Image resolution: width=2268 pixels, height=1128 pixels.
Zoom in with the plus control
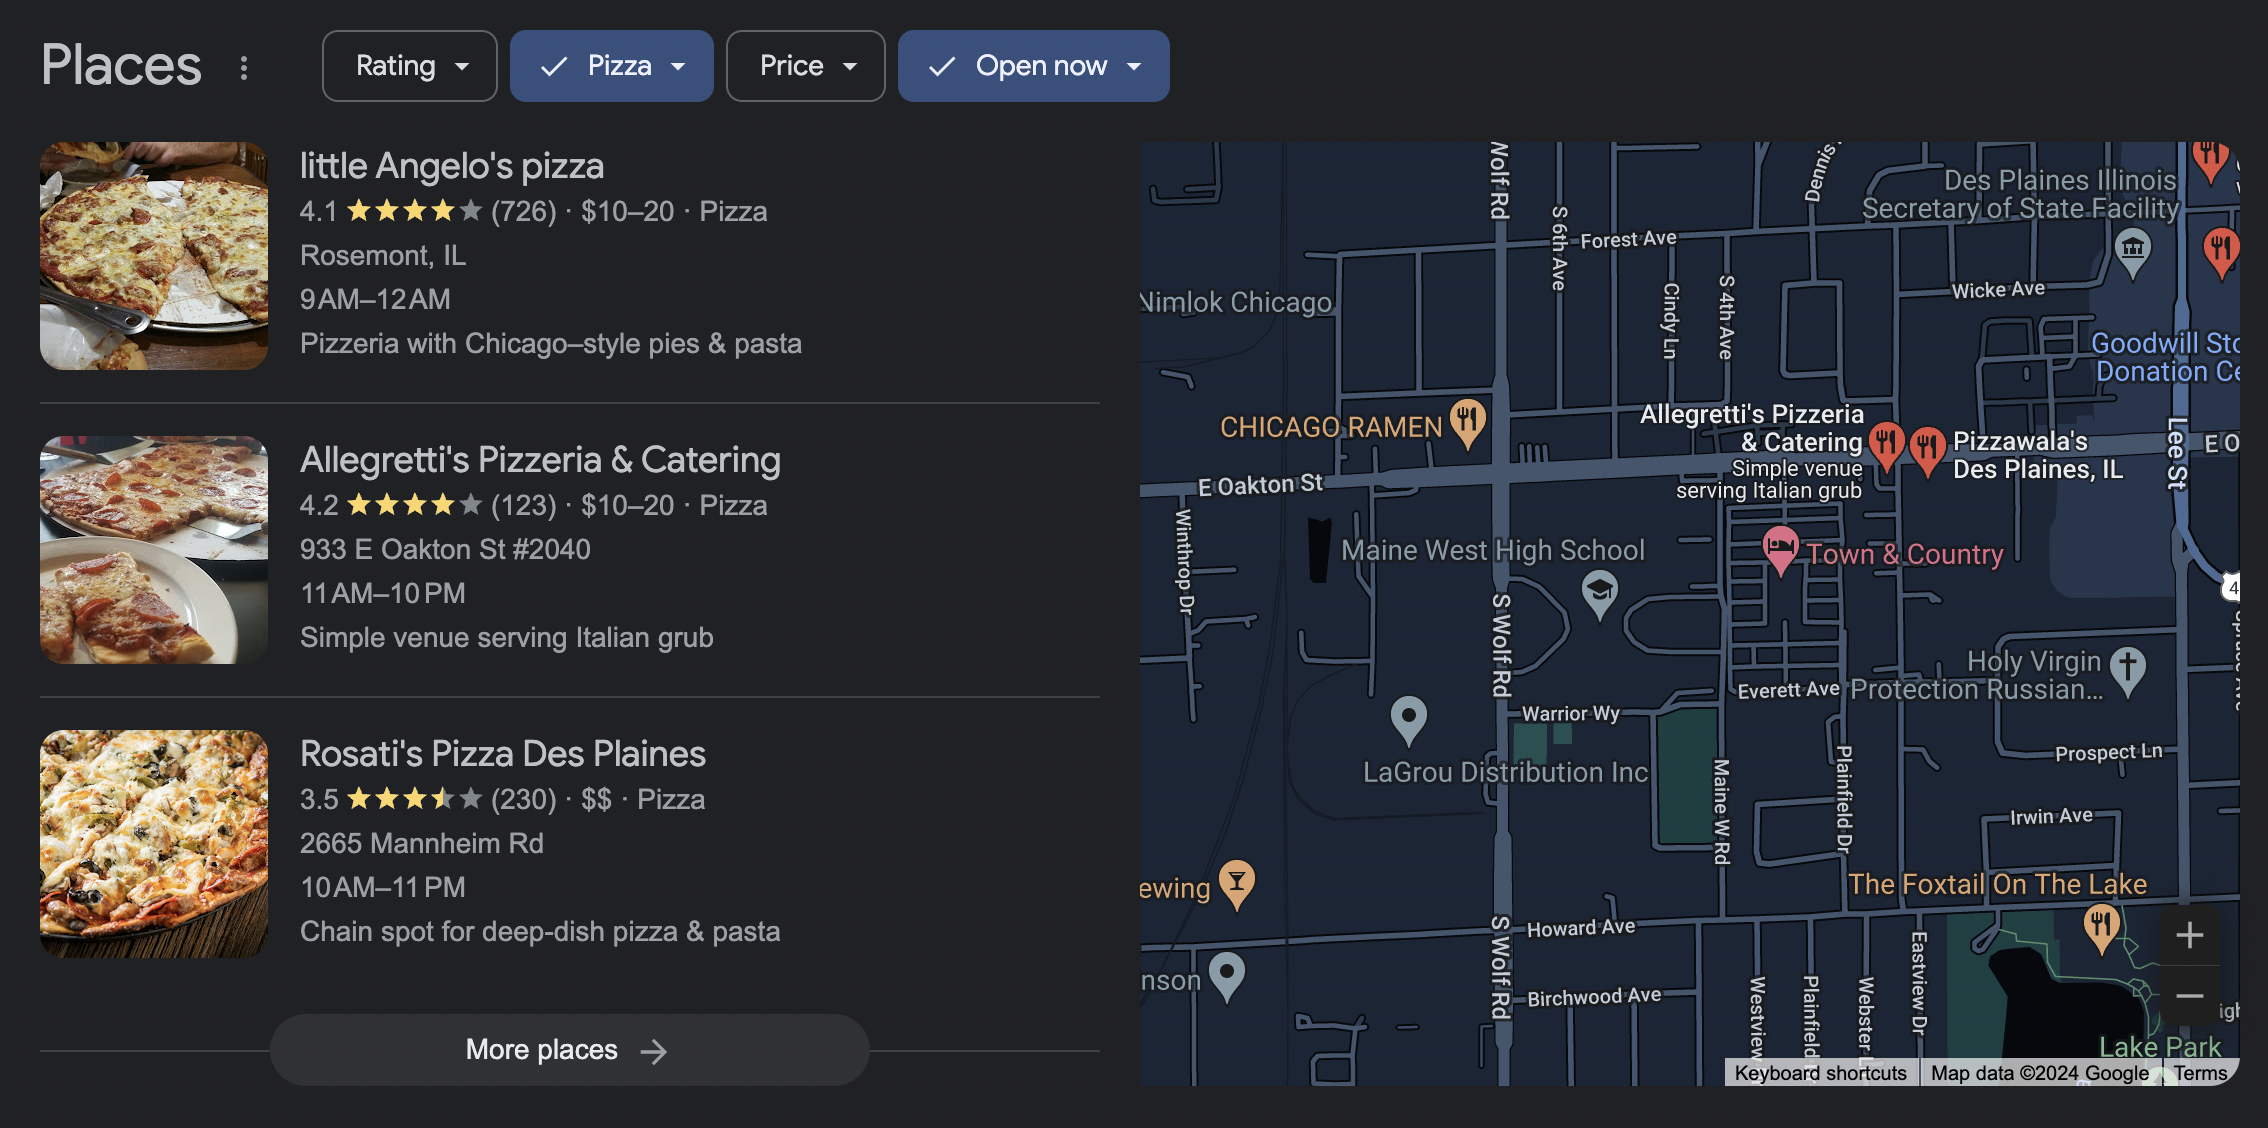point(2189,935)
